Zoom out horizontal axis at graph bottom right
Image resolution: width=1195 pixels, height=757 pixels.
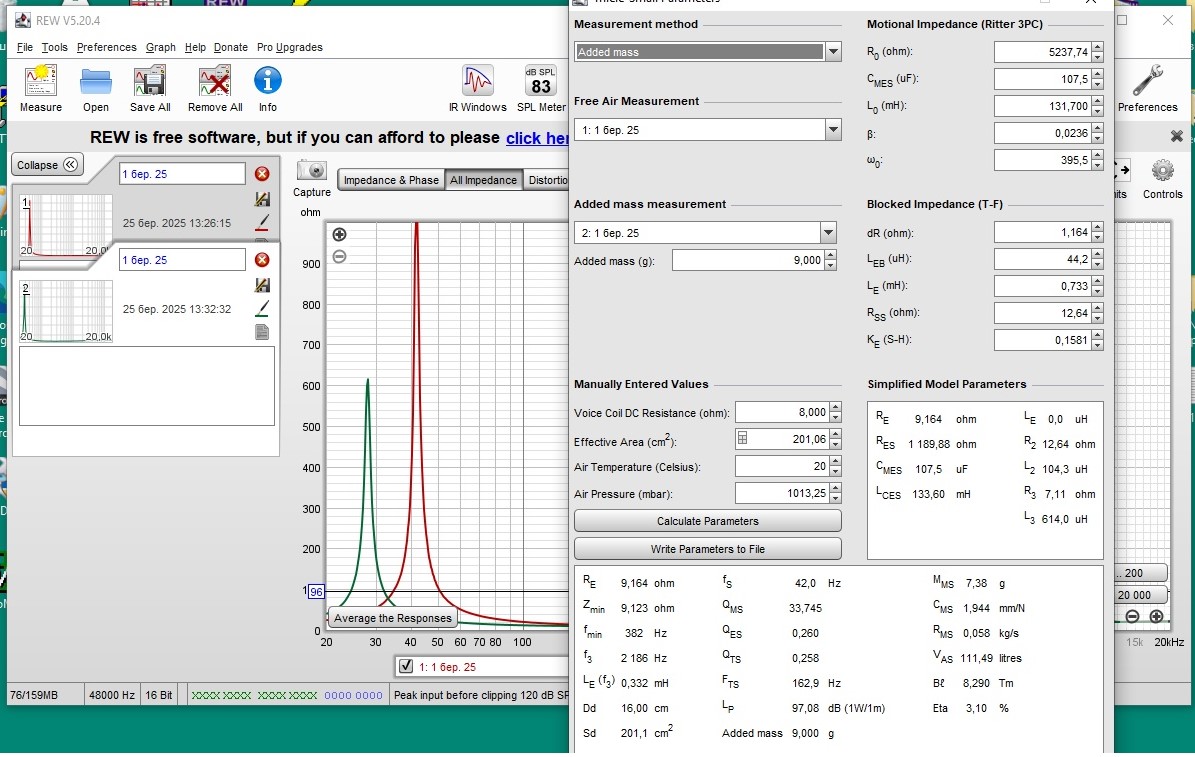[x=1133, y=616]
